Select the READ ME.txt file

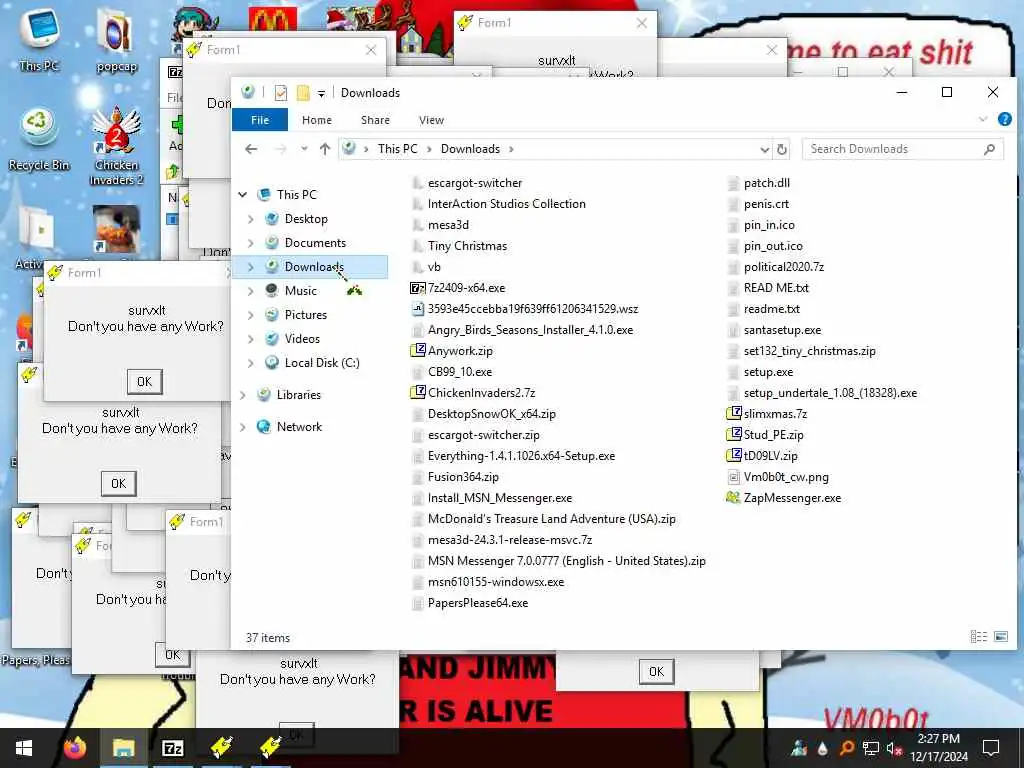tap(767, 287)
